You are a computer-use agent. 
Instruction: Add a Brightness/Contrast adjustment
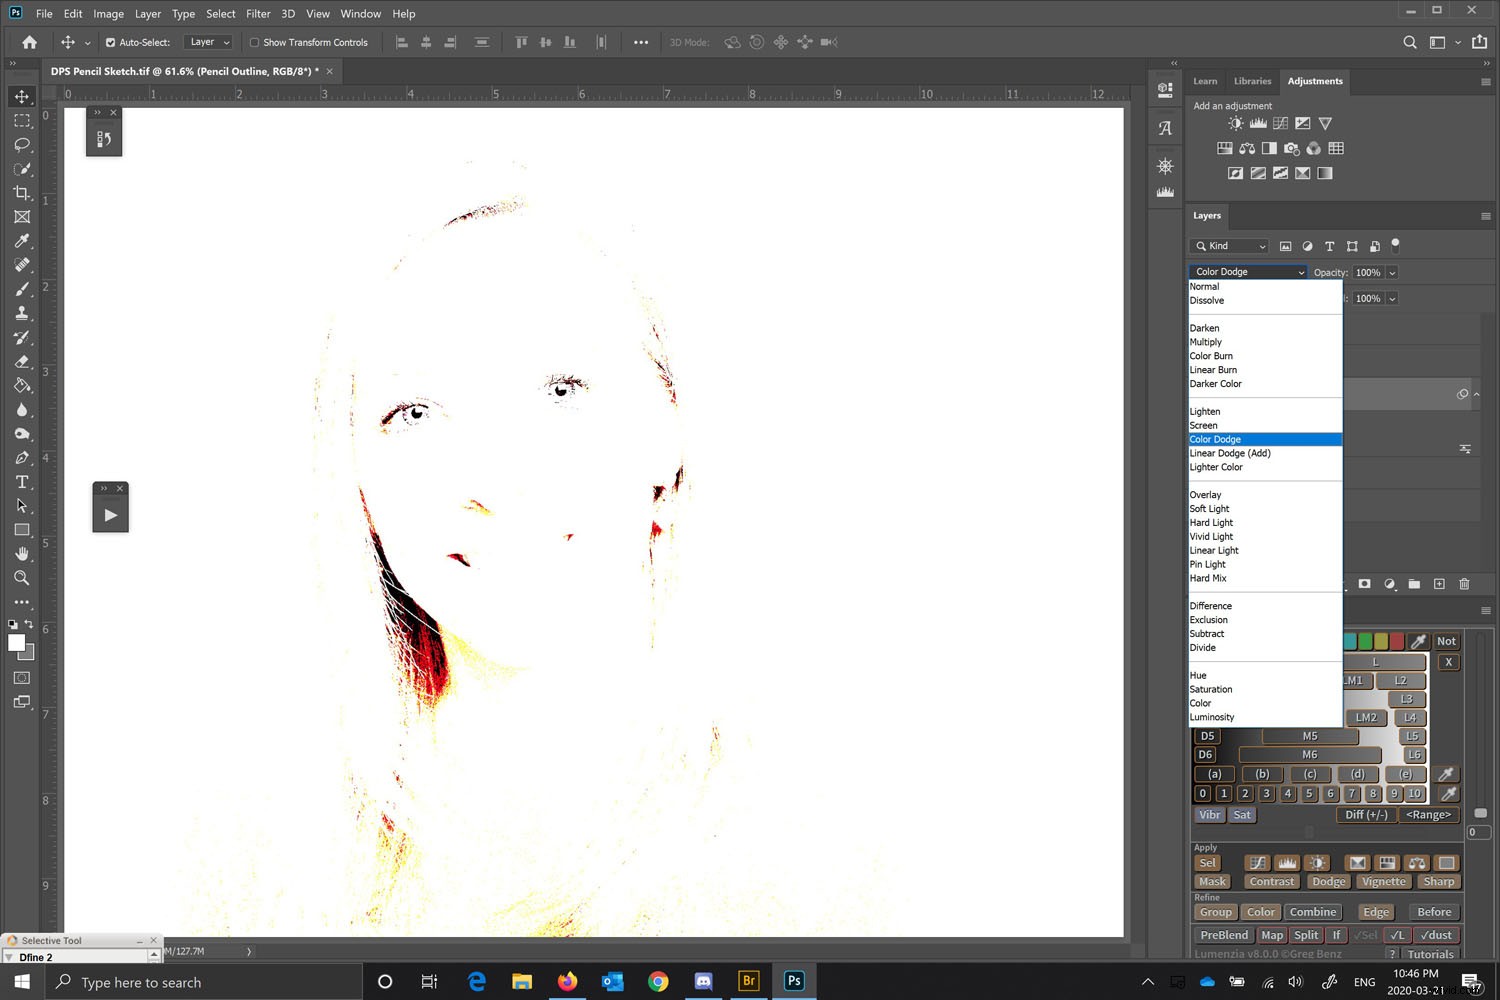1235,123
